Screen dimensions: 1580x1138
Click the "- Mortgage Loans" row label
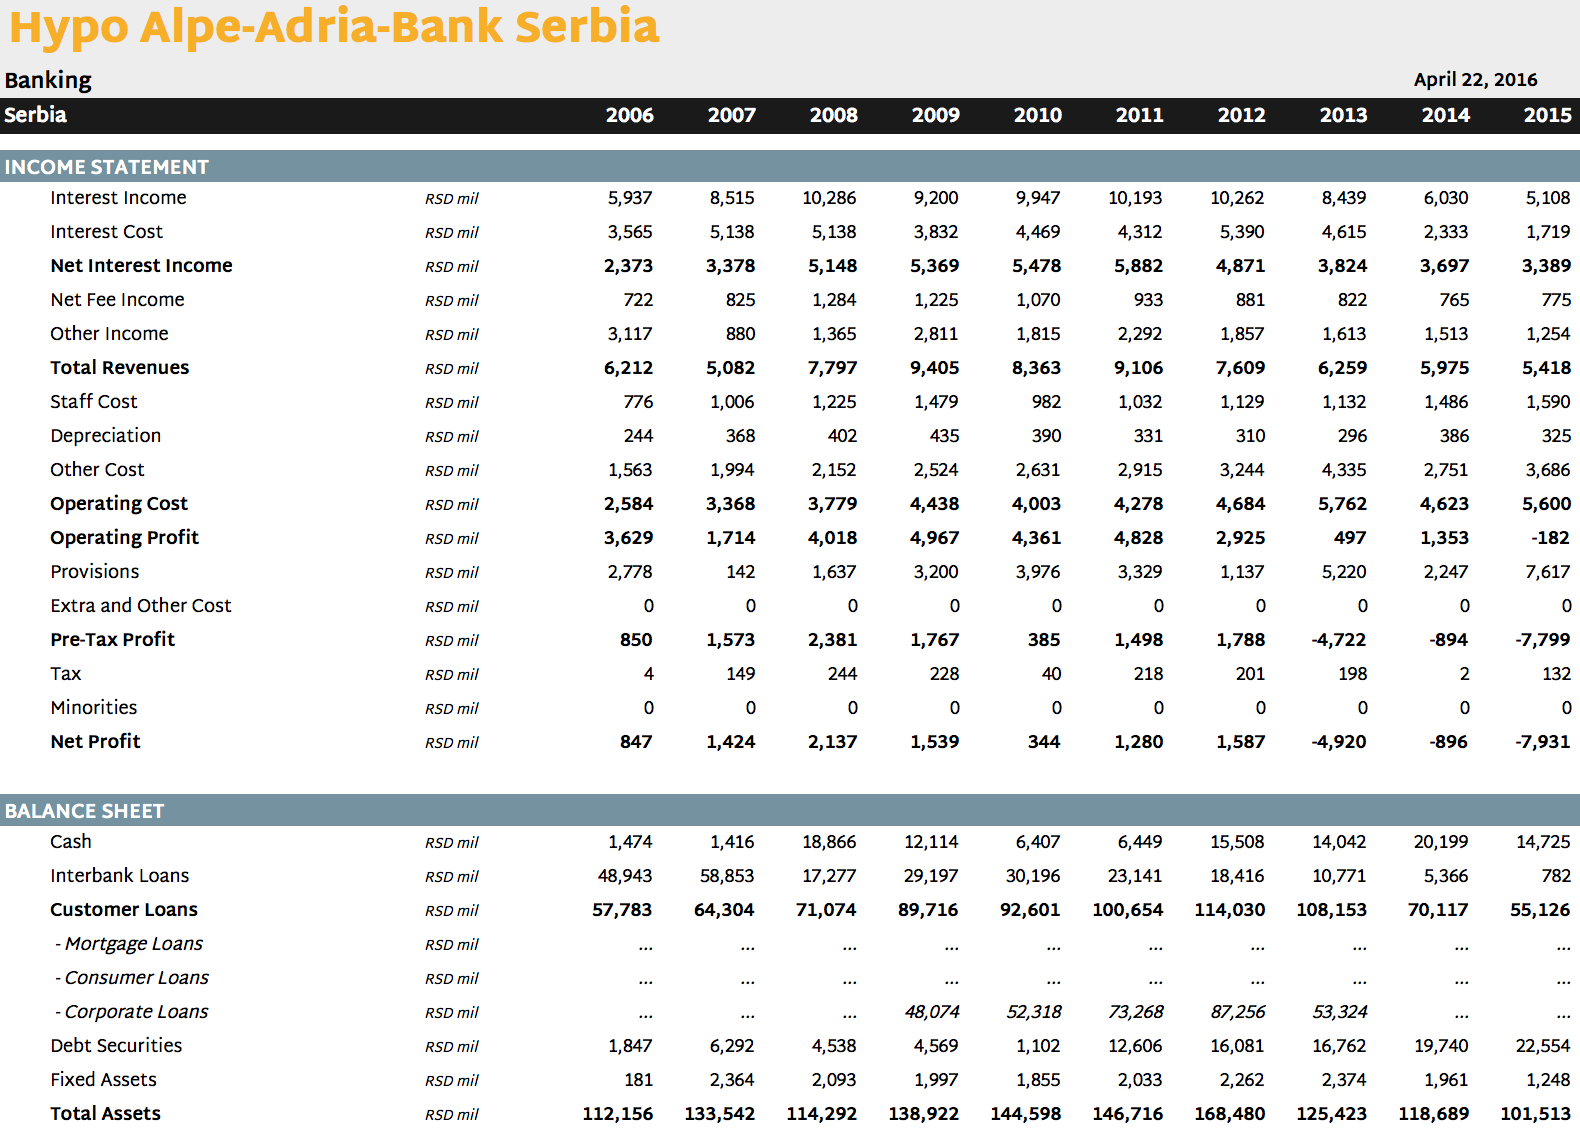pos(129,944)
